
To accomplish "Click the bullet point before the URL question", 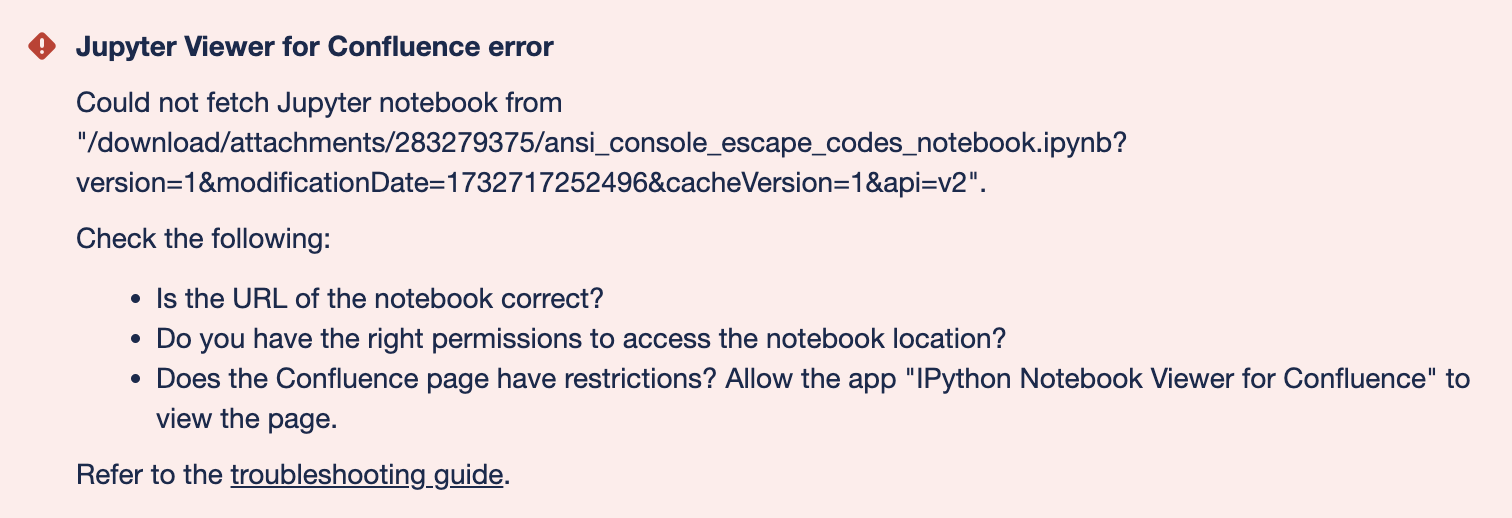I will tap(136, 299).
